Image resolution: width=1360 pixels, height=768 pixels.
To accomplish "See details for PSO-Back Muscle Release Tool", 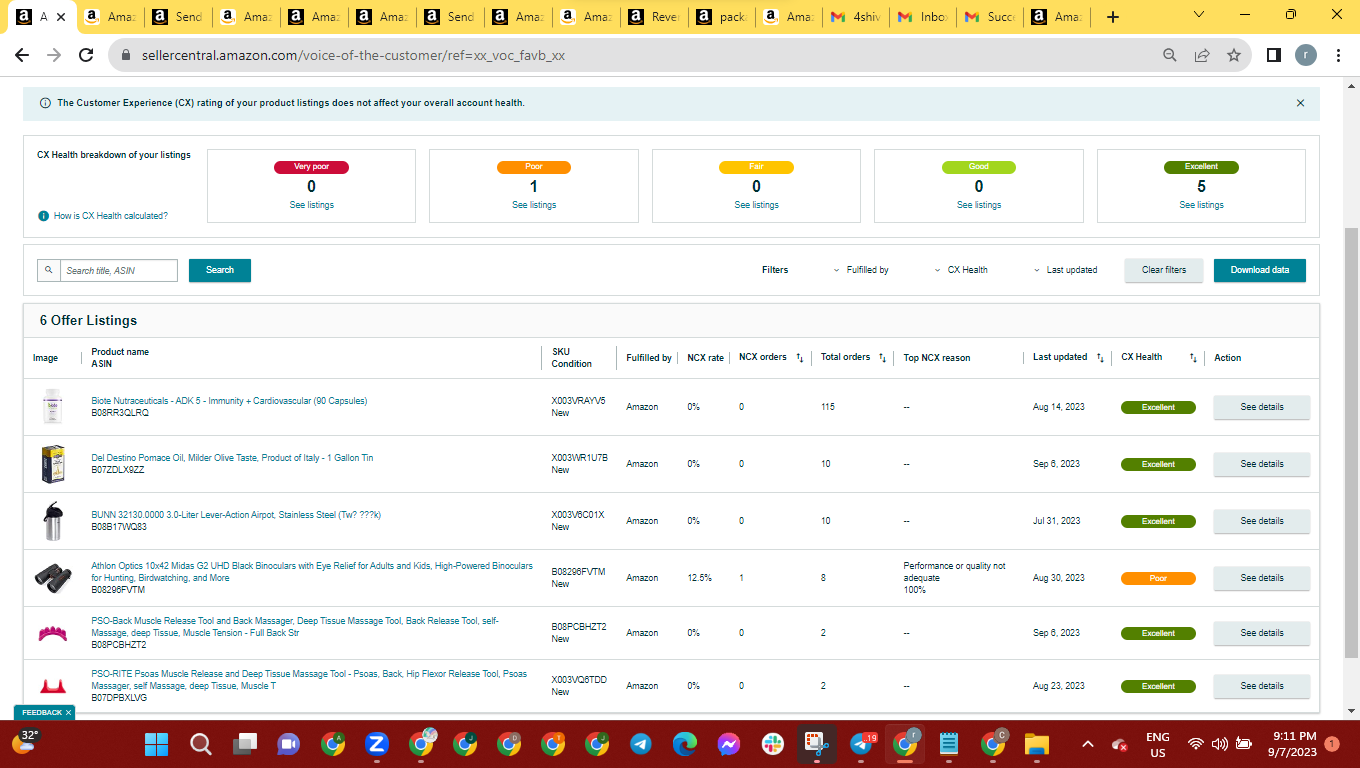I will pos(1262,633).
